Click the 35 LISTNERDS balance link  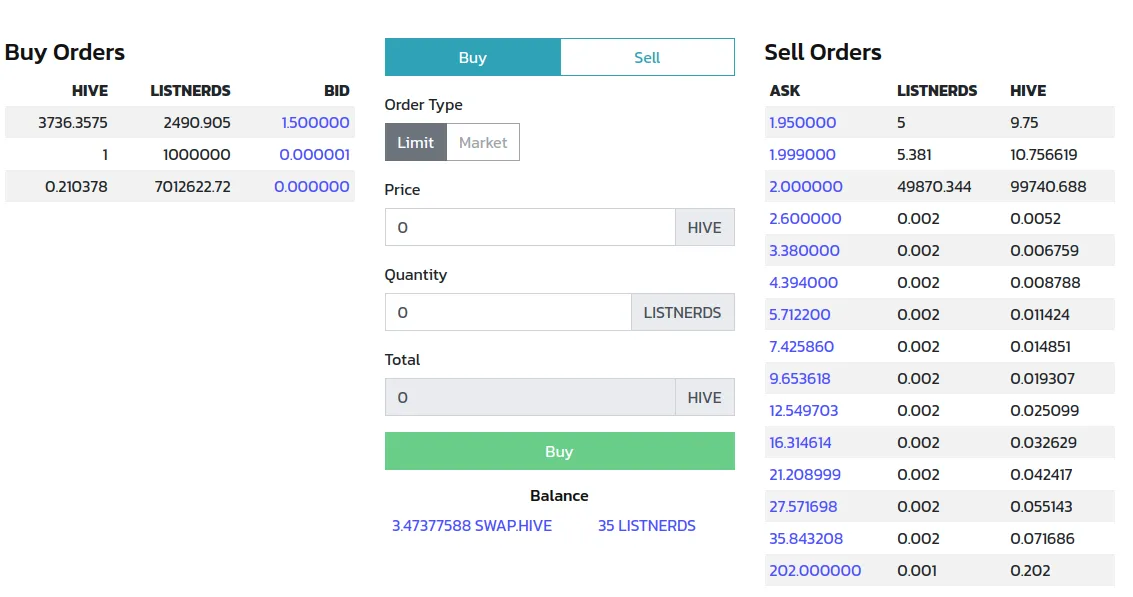coord(646,525)
